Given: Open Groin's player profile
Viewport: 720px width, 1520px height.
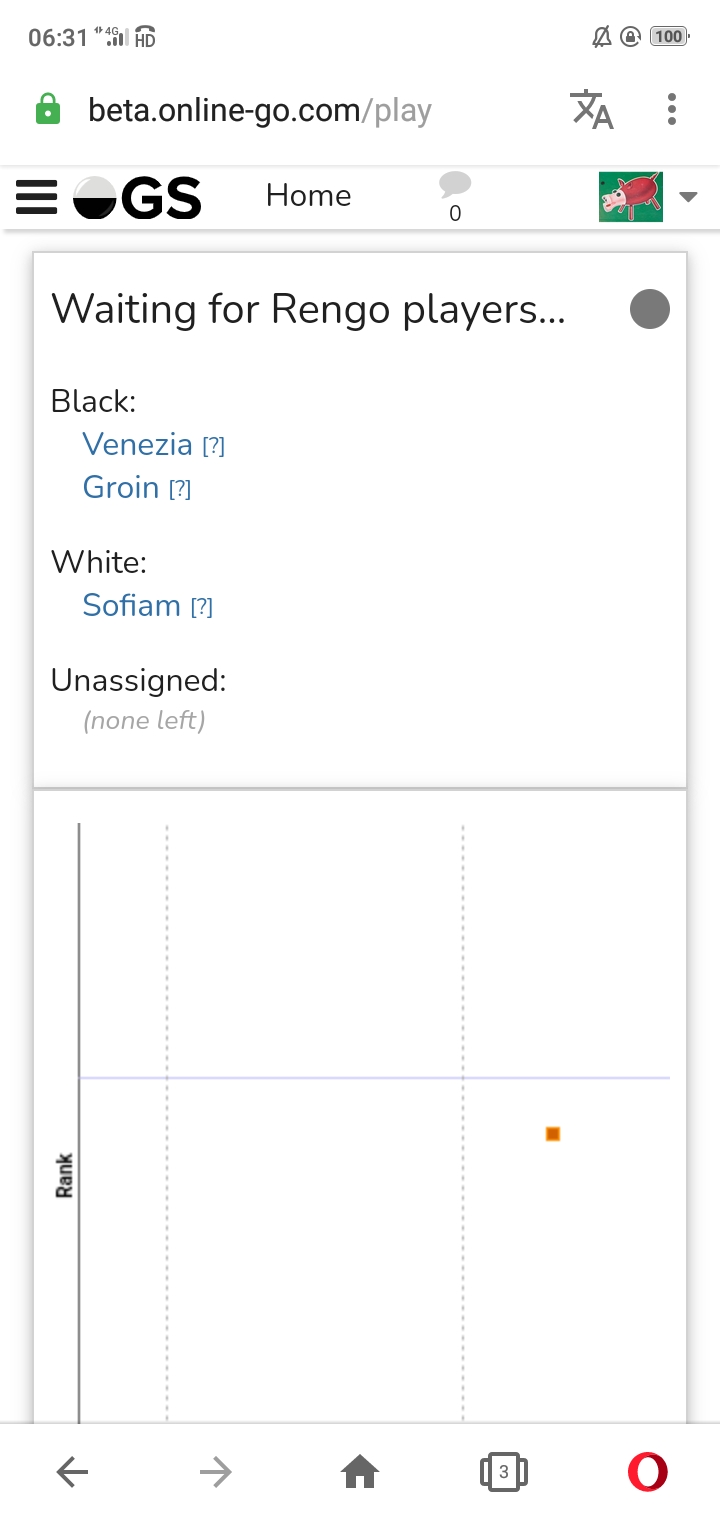Looking at the screenshot, I should (121, 487).
